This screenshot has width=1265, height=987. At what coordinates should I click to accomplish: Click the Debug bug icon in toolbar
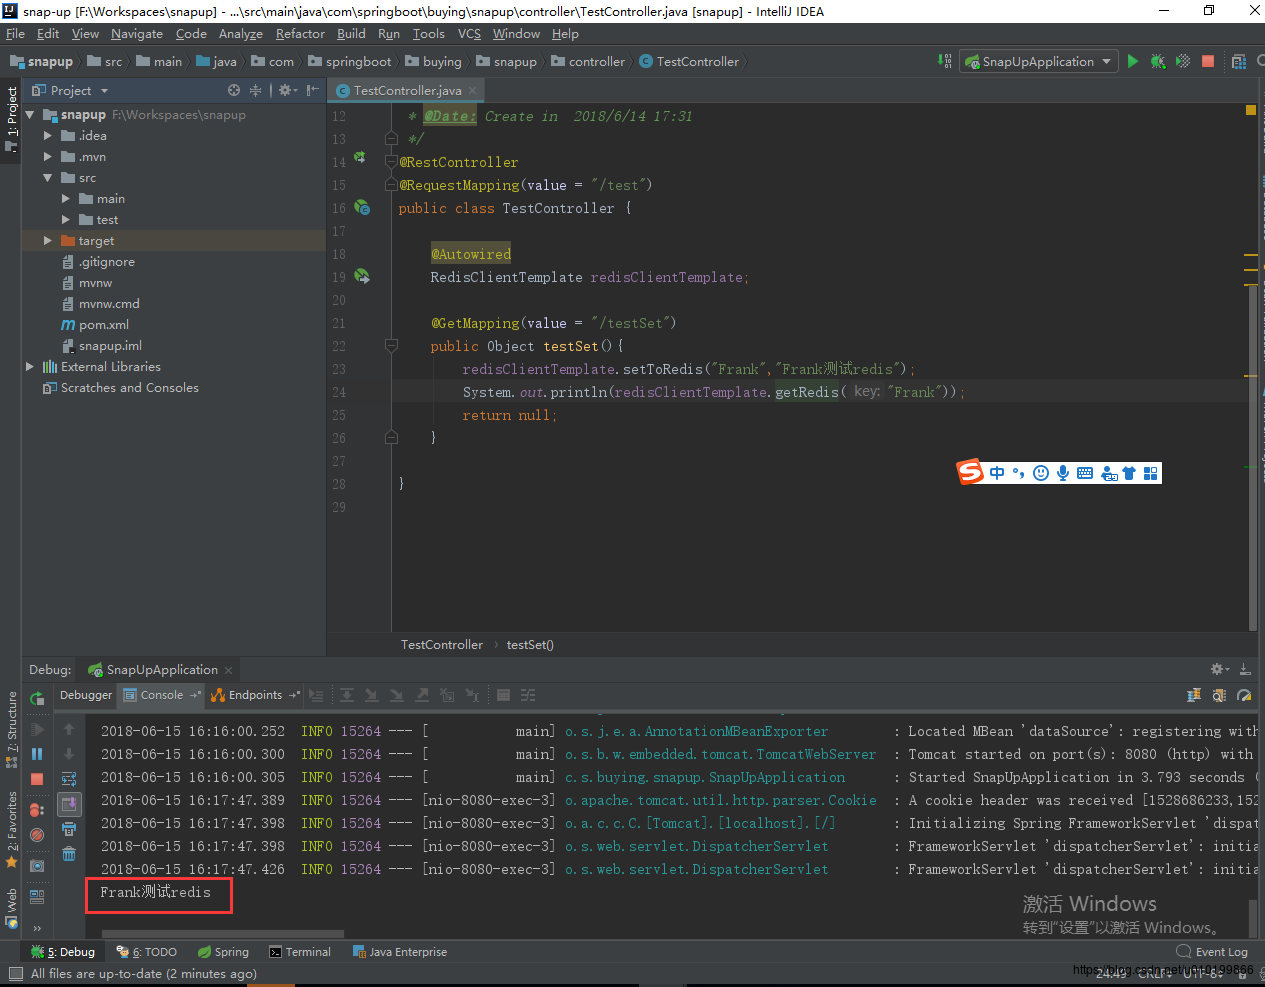pyautogui.click(x=1157, y=61)
